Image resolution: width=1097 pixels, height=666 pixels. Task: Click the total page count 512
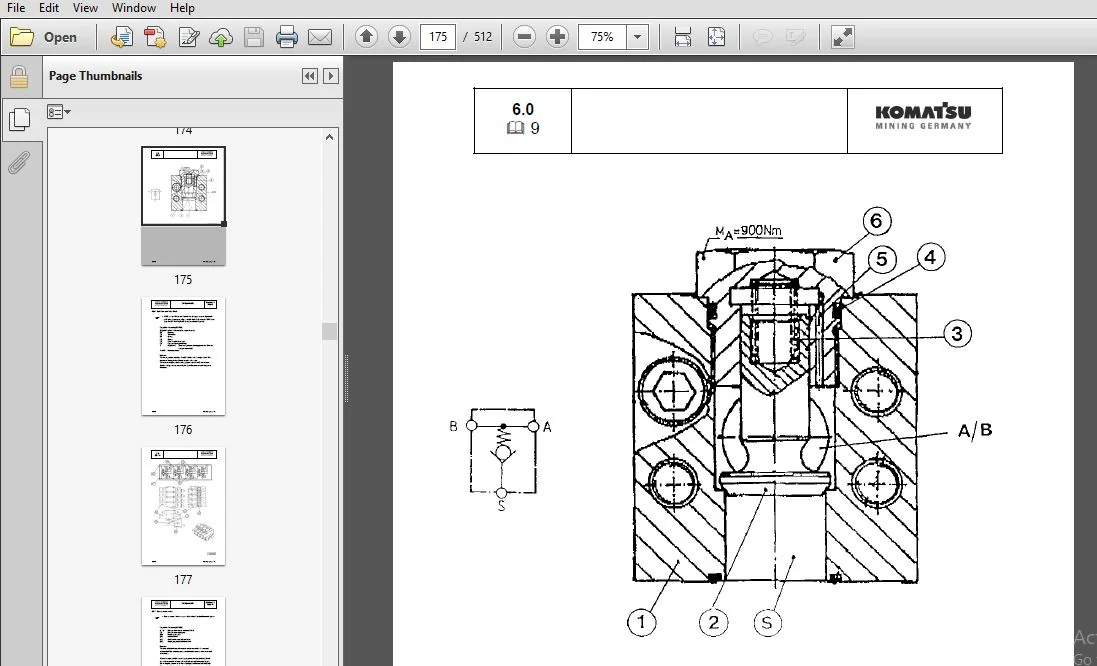(x=483, y=37)
